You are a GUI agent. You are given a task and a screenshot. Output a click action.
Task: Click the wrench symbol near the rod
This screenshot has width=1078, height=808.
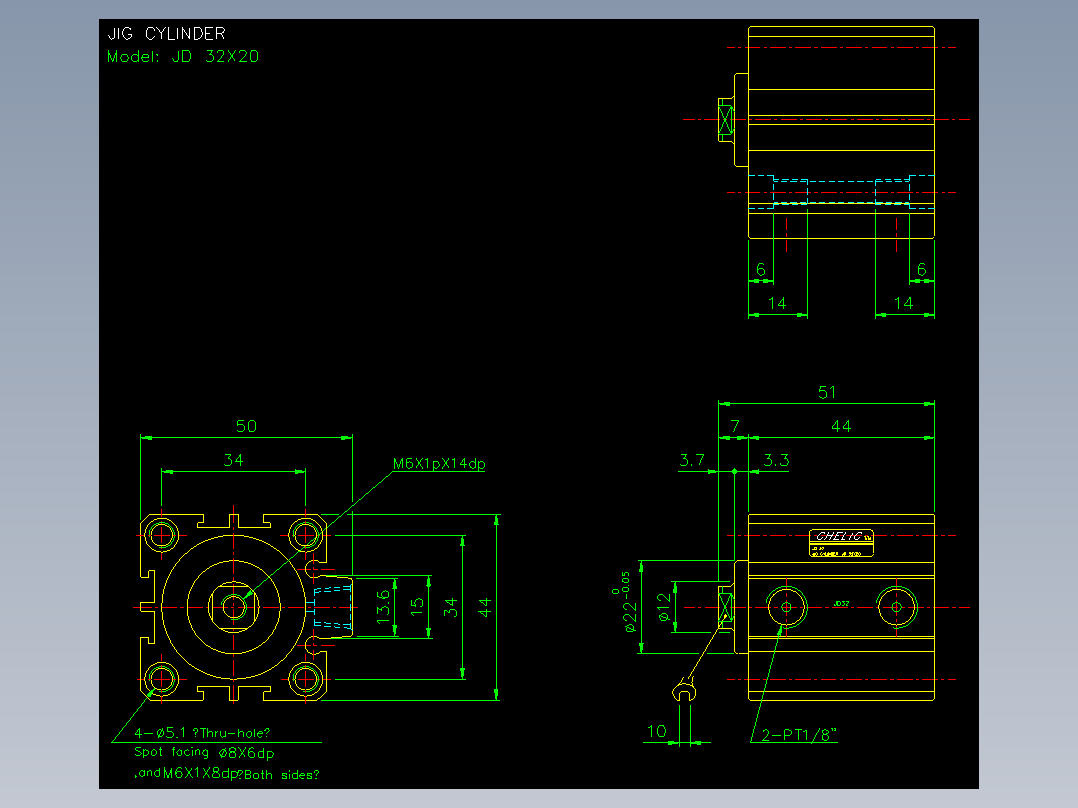(x=684, y=690)
